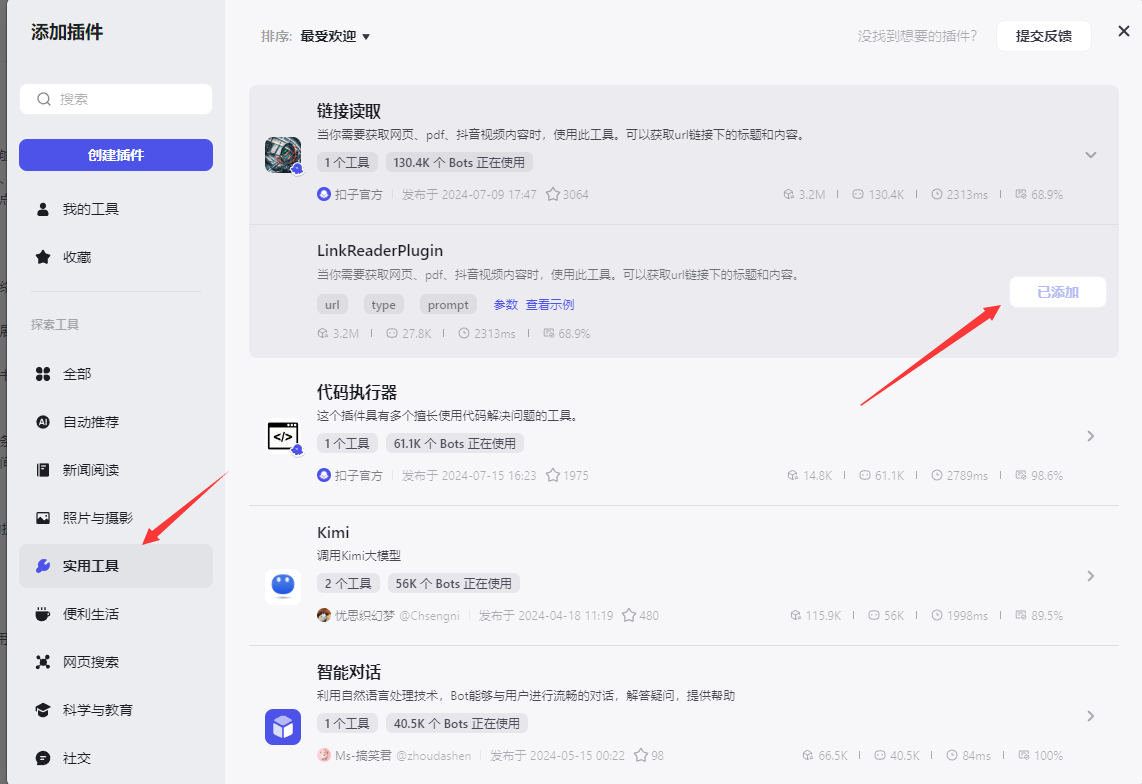Screen dimensions: 1142x784
Task: Click the Ms-搞笑君 author avatar
Action: (324, 756)
